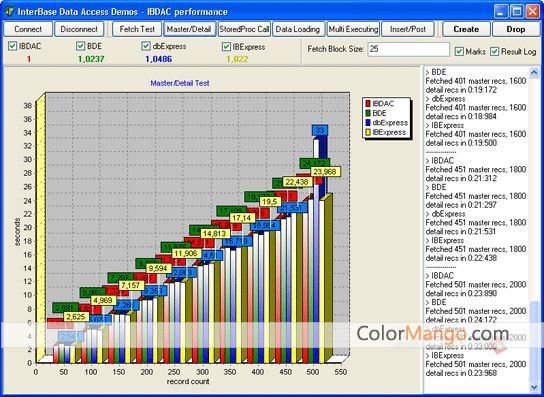Click the Create button
Image resolution: width=544 pixels, height=397 pixels.
coord(466,29)
